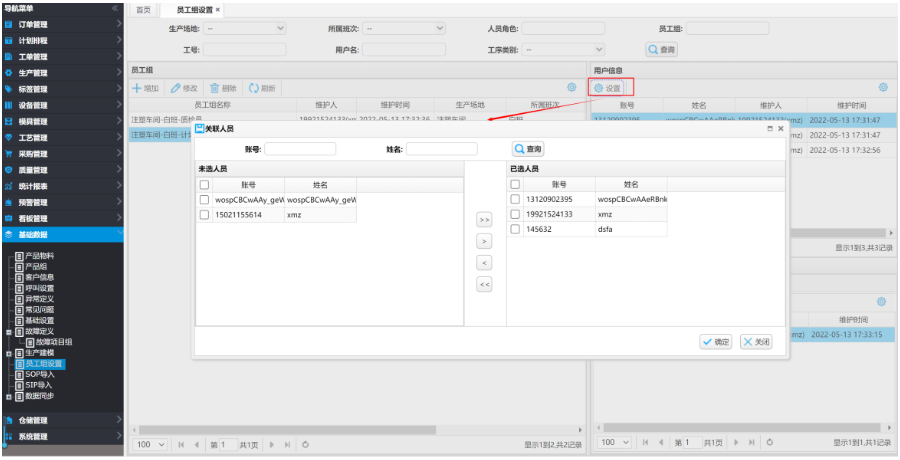Viewport: 900px width, 460px height.
Task: Check the box for account 15021155614
Action: click(205, 214)
